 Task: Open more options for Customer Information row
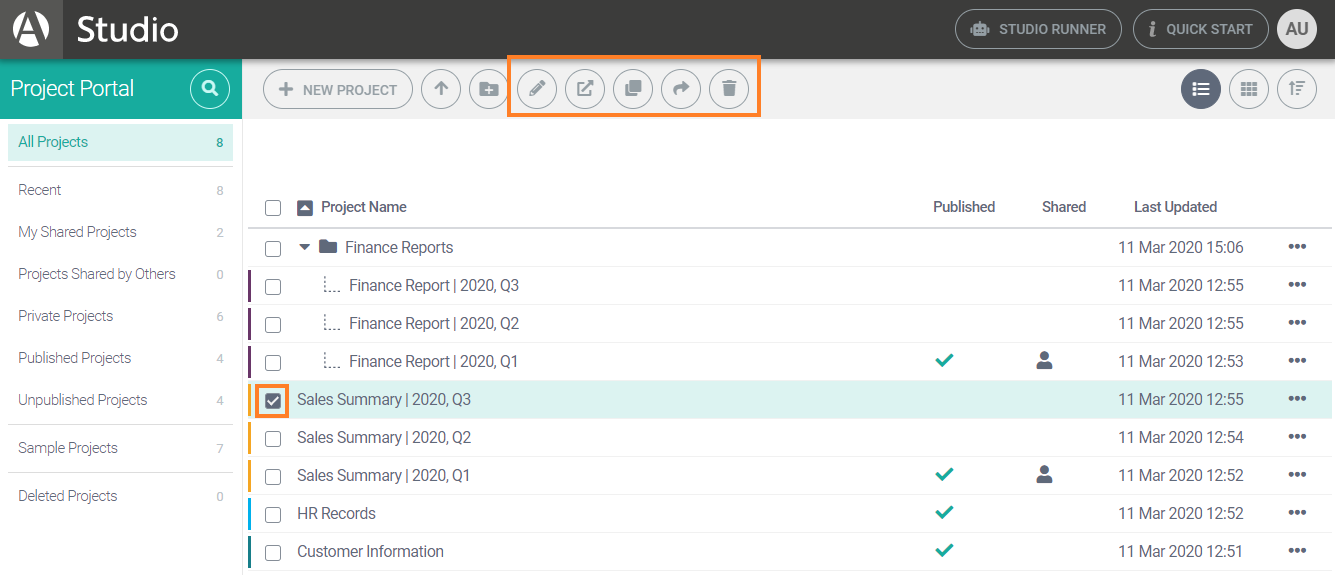[1297, 551]
